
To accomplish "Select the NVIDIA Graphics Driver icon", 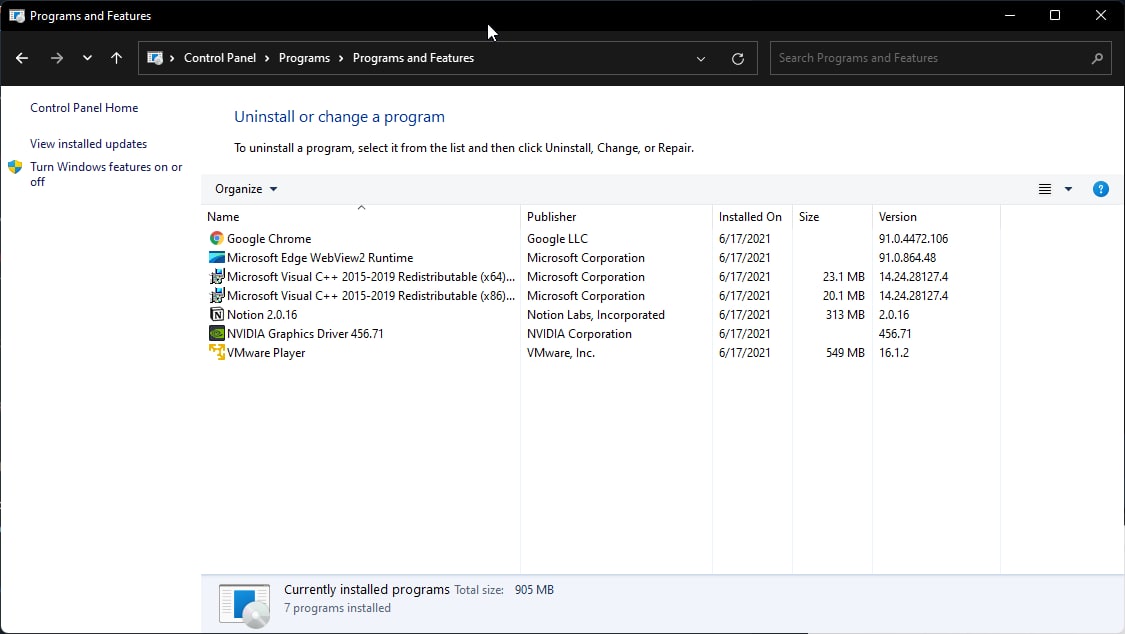I will tap(217, 333).
